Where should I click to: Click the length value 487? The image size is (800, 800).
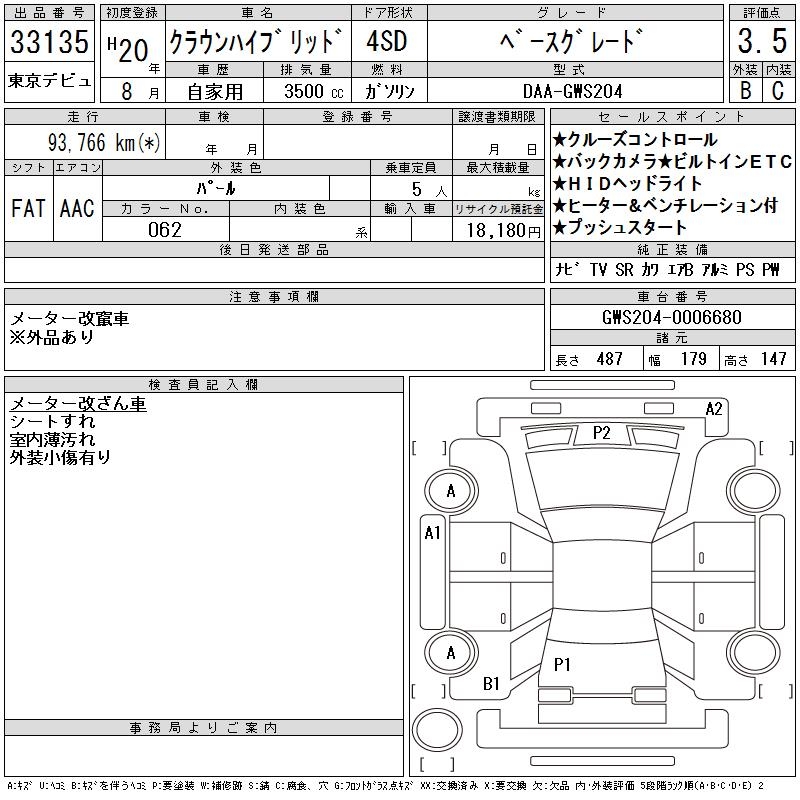coord(610,359)
